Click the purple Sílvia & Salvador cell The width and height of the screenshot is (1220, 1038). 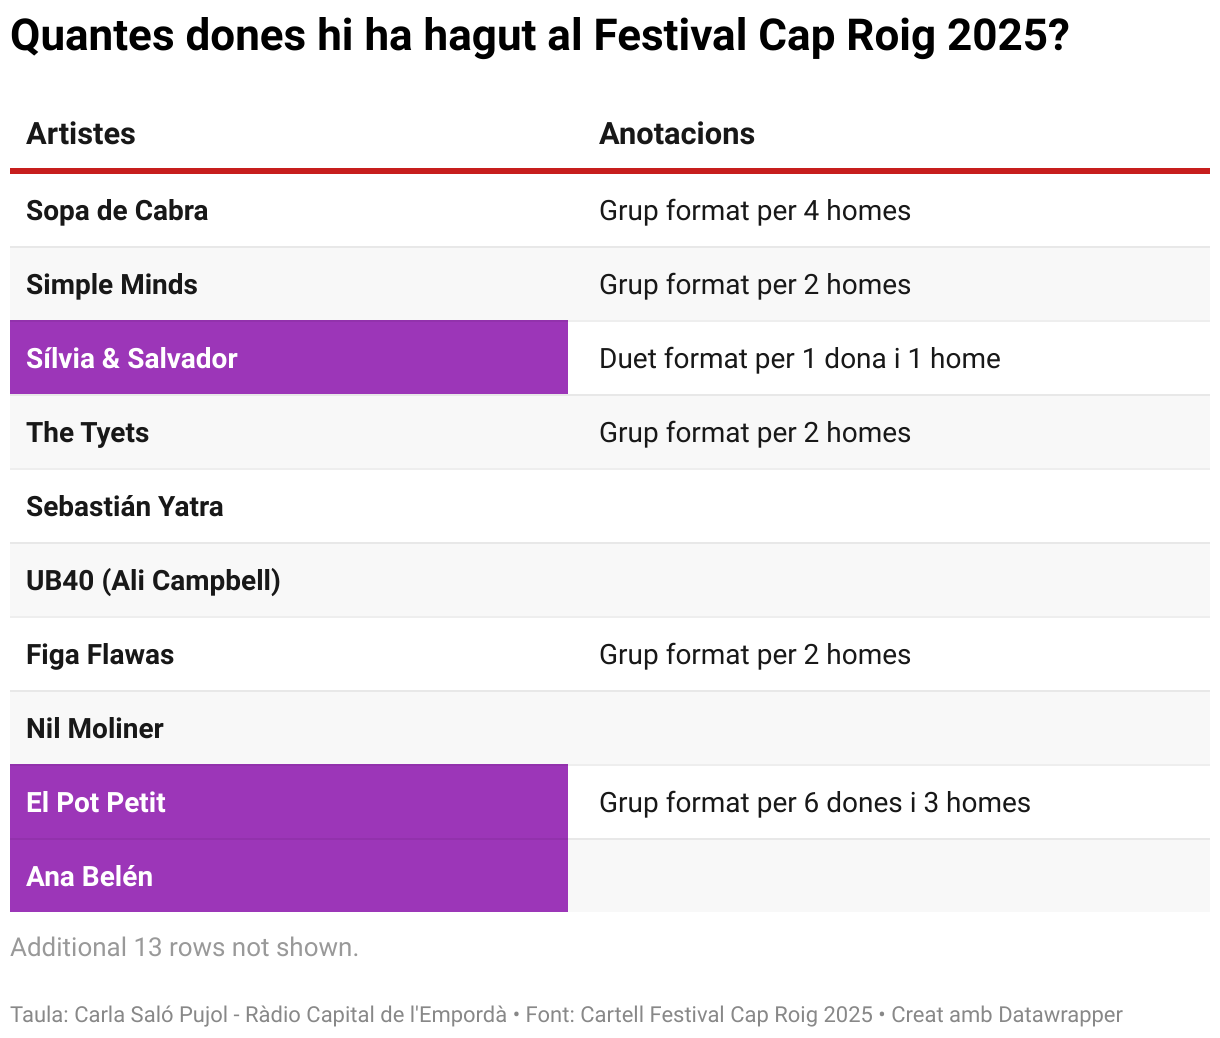(289, 358)
